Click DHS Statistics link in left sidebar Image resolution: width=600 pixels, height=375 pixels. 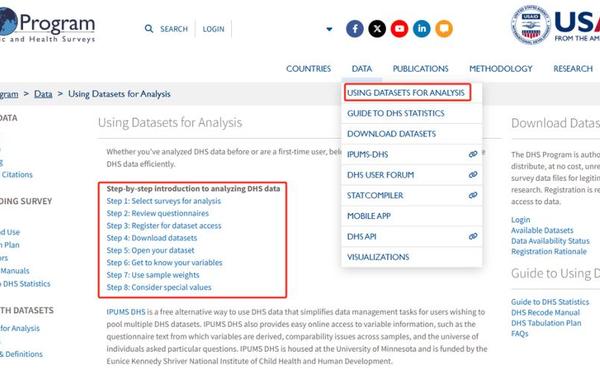[x=25, y=284]
